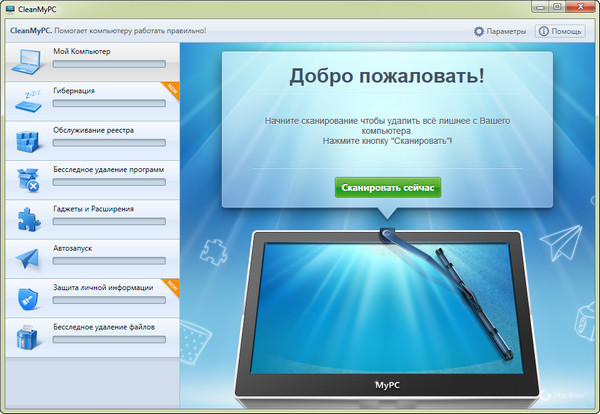Viewport: 600px width, 414px height.
Task: Click the Автозапуск progress bar
Action: pyautogui.click(x=109, y=261)
